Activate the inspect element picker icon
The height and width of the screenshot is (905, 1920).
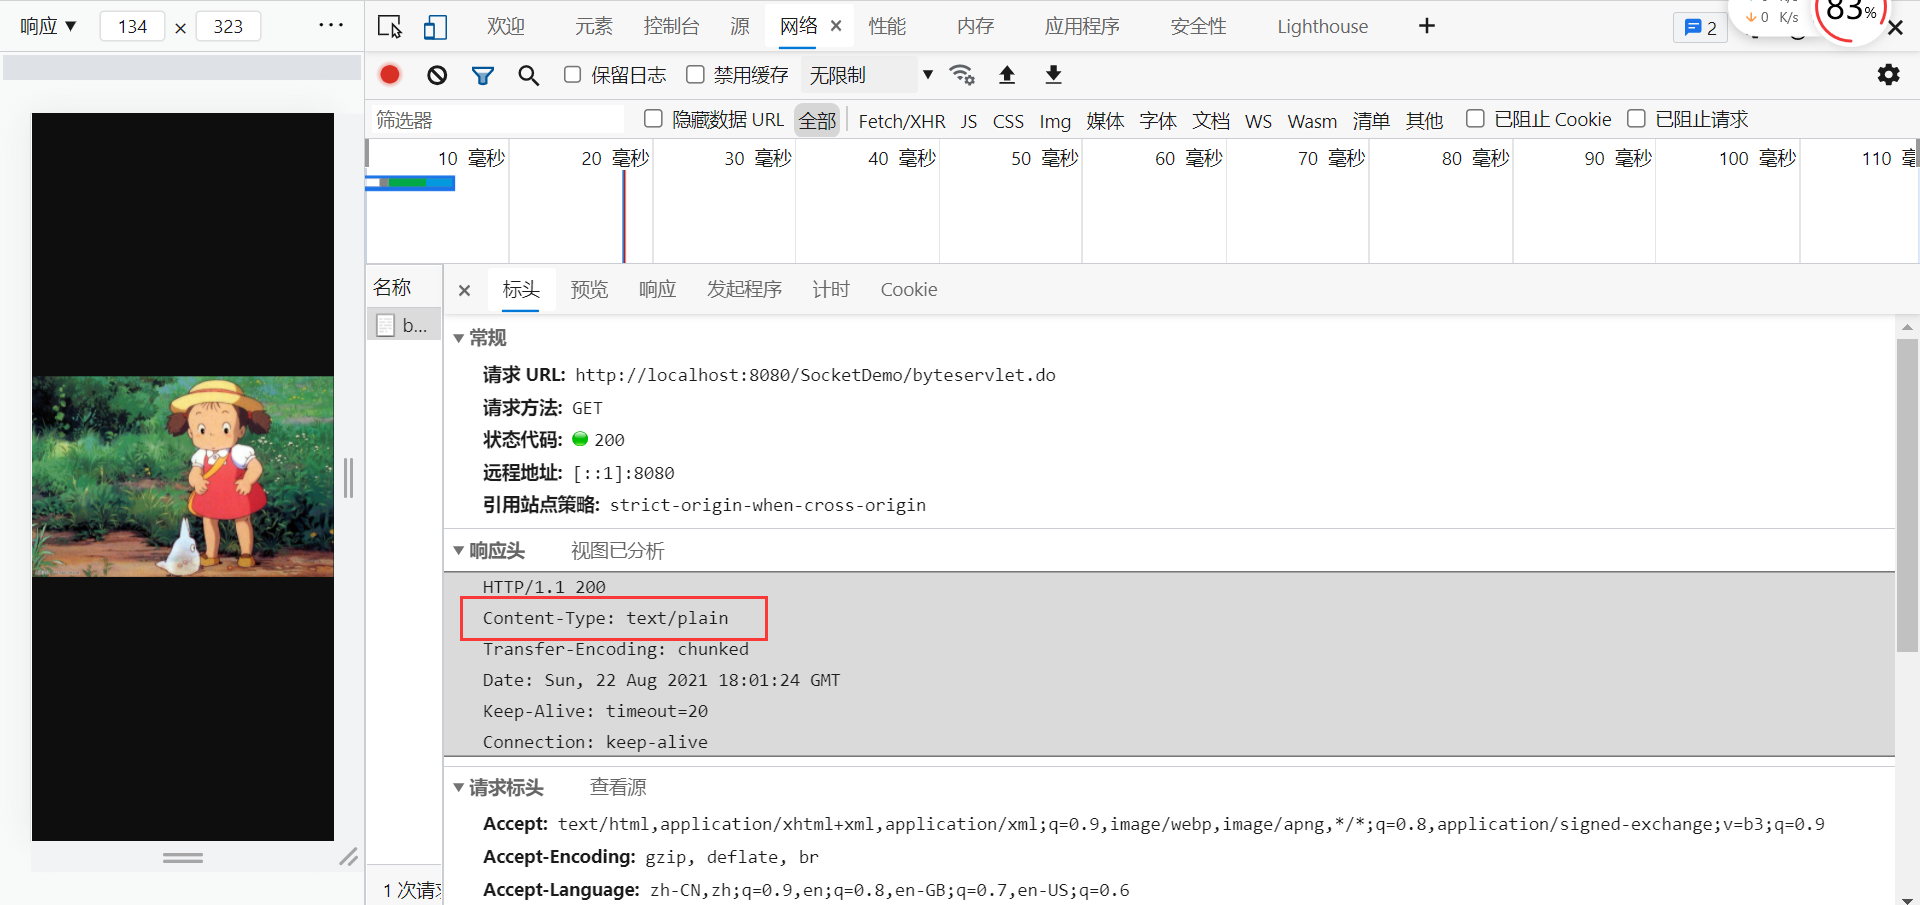[390, 27]
